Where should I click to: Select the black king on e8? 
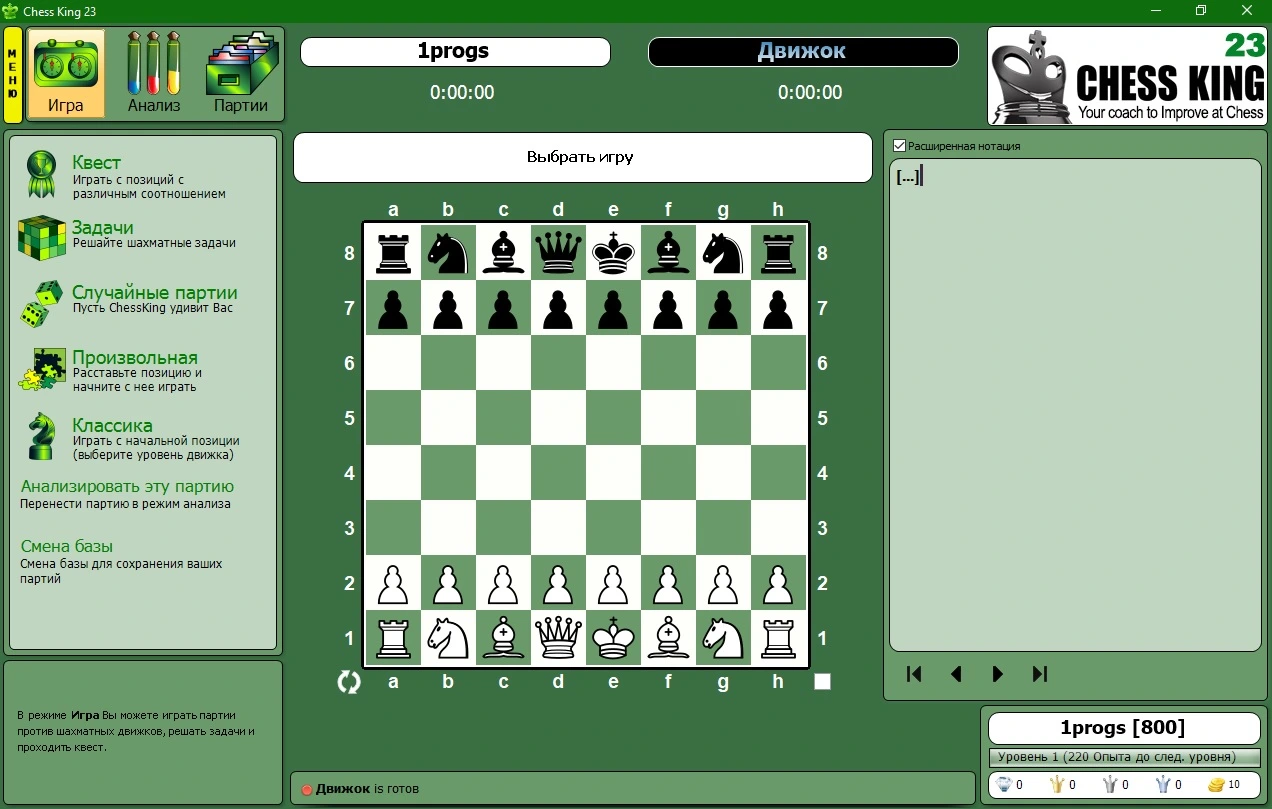613,253
